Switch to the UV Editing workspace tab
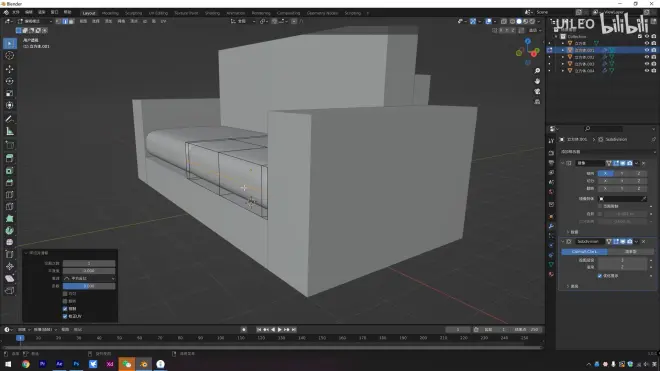This screenshot has width=660, height=371. pos(158,13)
